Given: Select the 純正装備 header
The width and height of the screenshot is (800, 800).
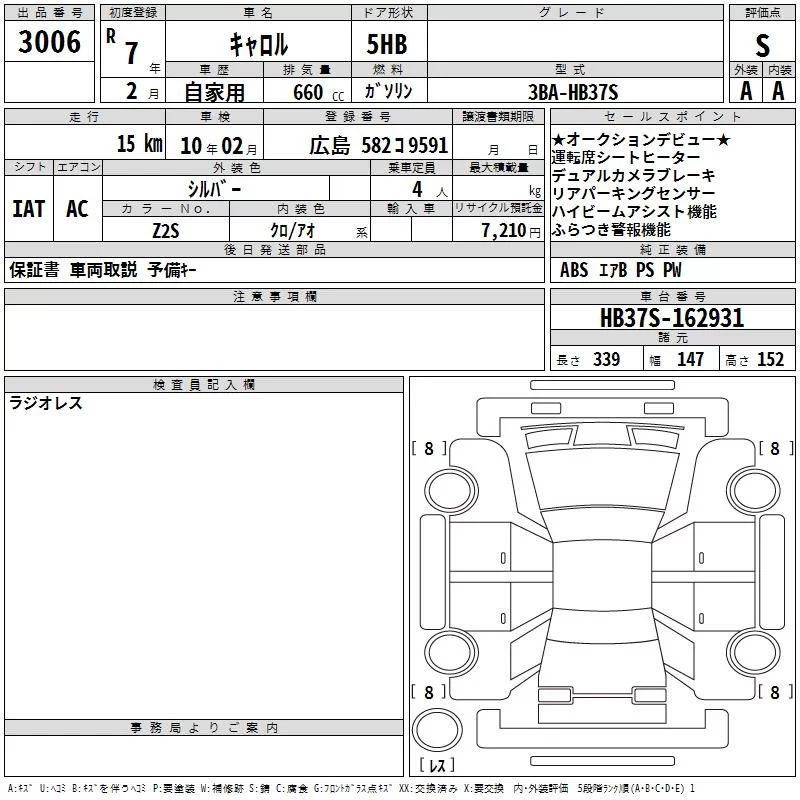Looking at the screenshot, I should (672, 249).
